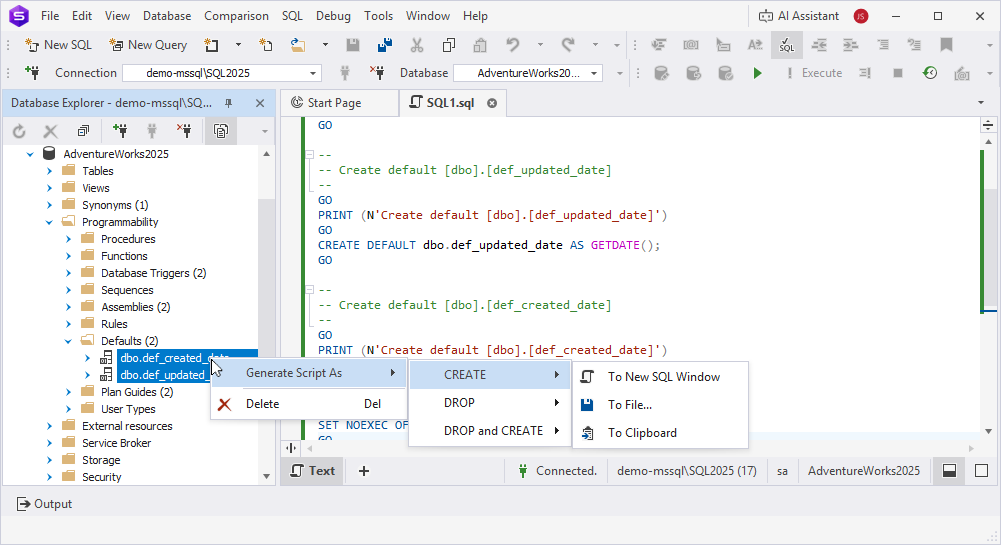Click the Undo arrow icon
Image resolution: width=1001 pixels, height=545 pixels.
coord(513,45)
